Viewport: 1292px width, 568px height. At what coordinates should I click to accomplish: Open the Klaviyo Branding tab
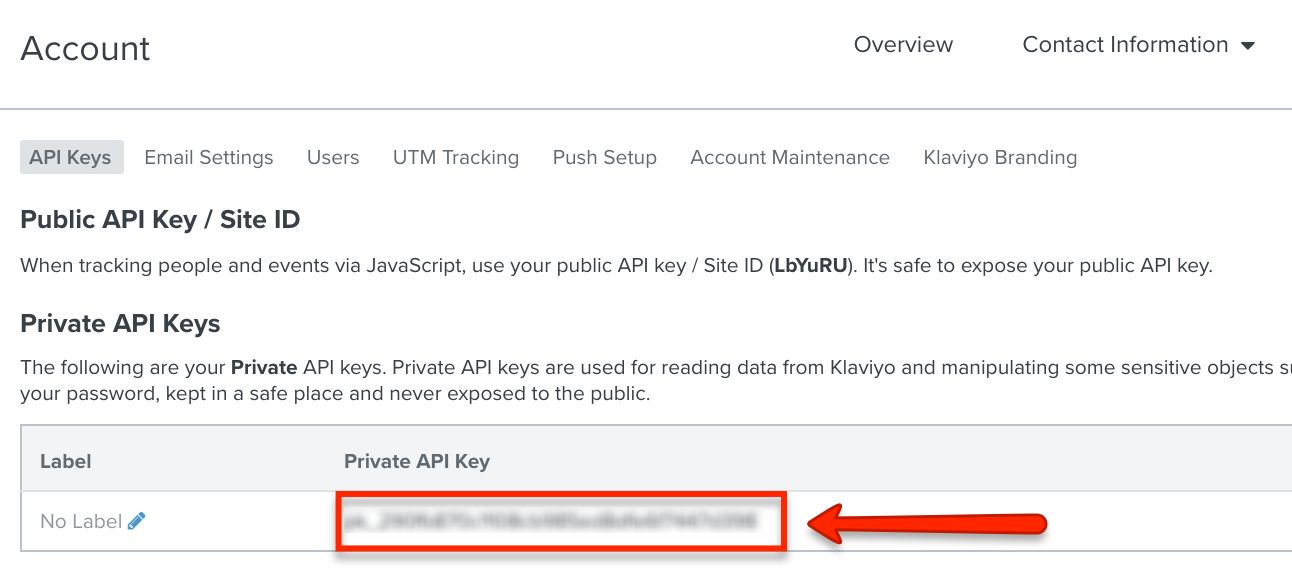point(1000,157)
